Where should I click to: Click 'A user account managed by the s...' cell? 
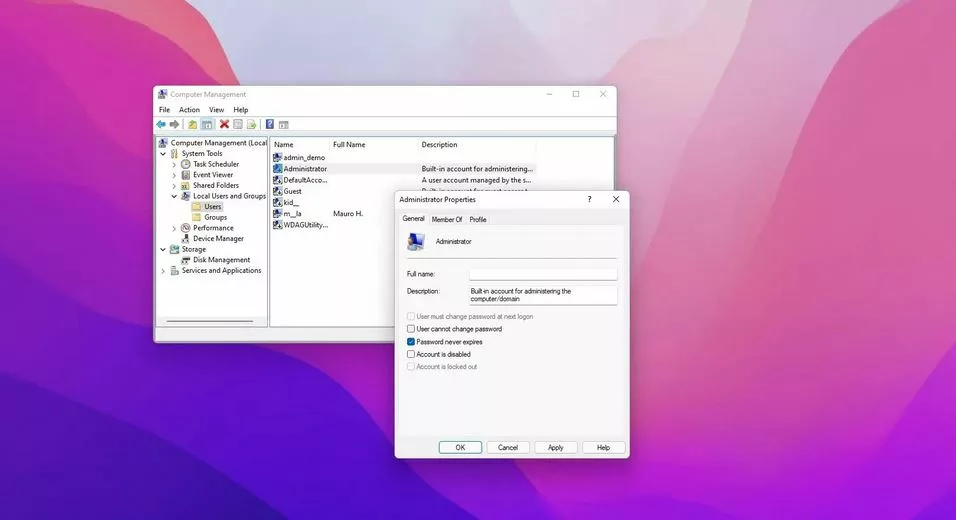tap(476, 180)
